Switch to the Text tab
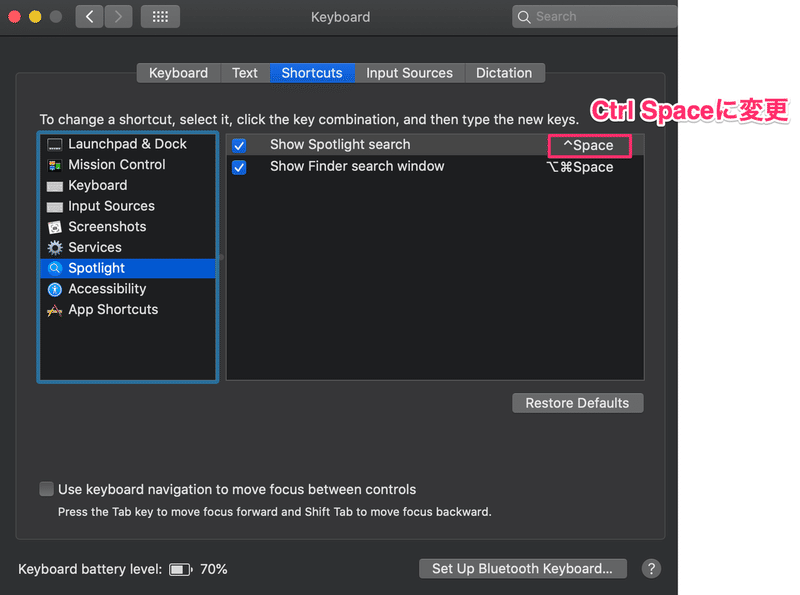 pos(245,73)
